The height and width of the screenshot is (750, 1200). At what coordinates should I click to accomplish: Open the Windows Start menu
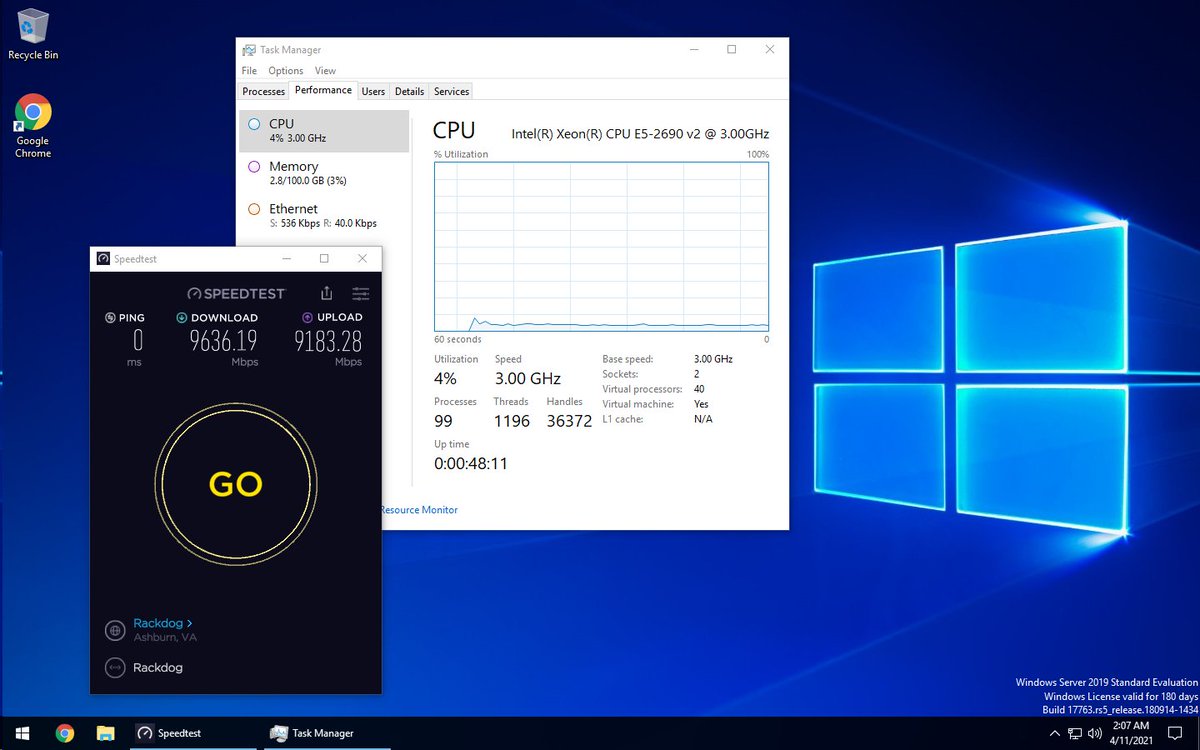[x=21, y=733]
